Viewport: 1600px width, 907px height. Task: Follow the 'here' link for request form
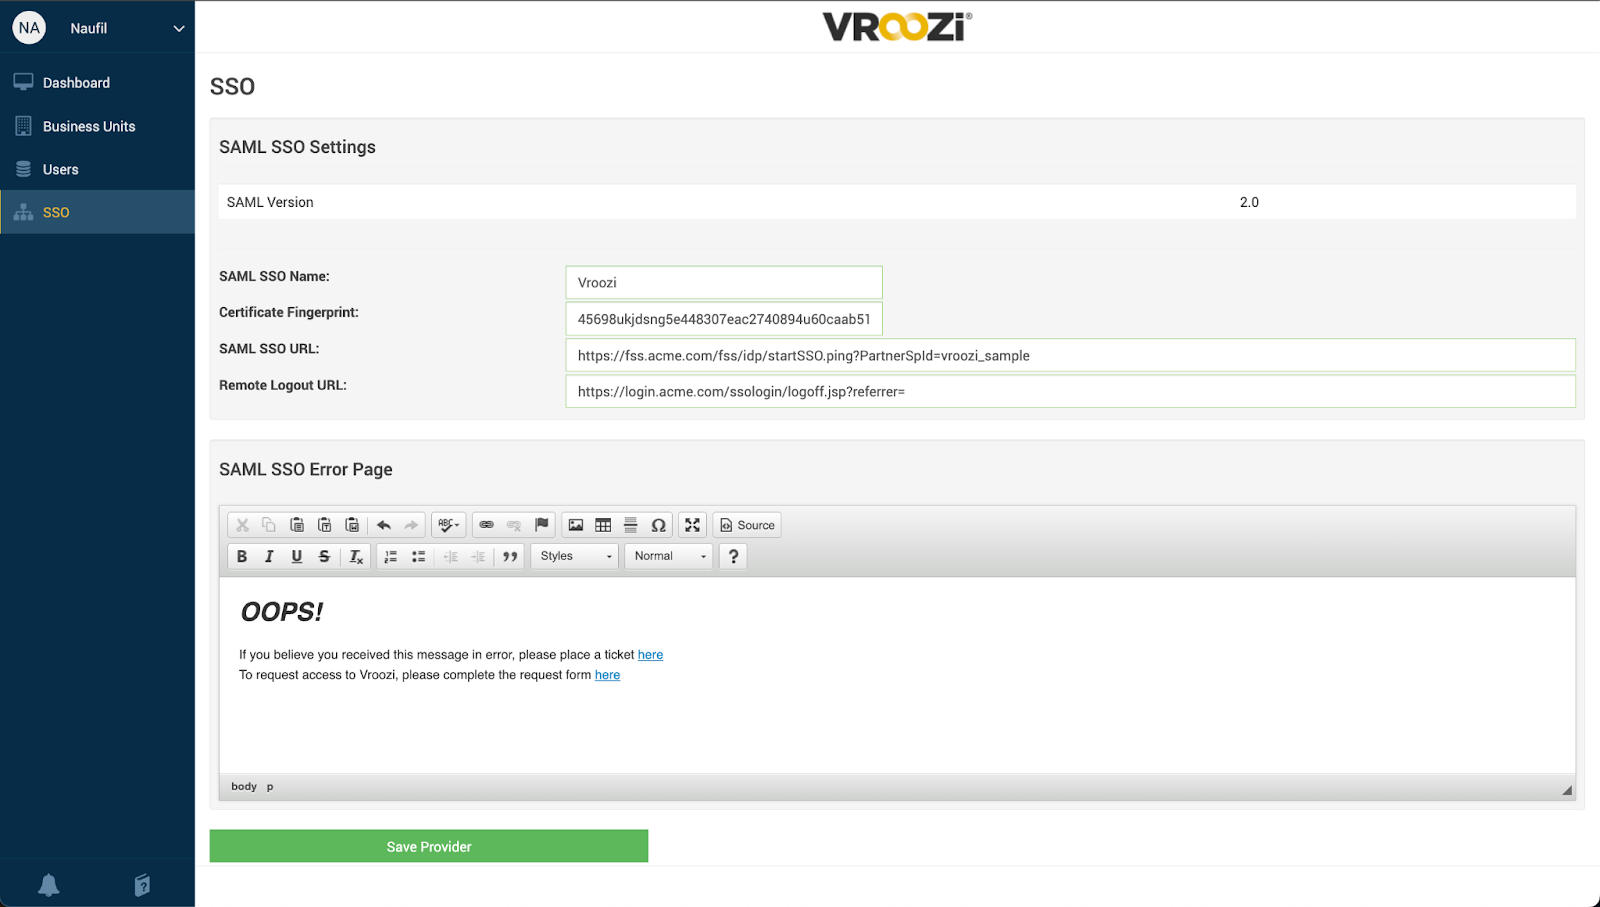click(x=608, y=675)
